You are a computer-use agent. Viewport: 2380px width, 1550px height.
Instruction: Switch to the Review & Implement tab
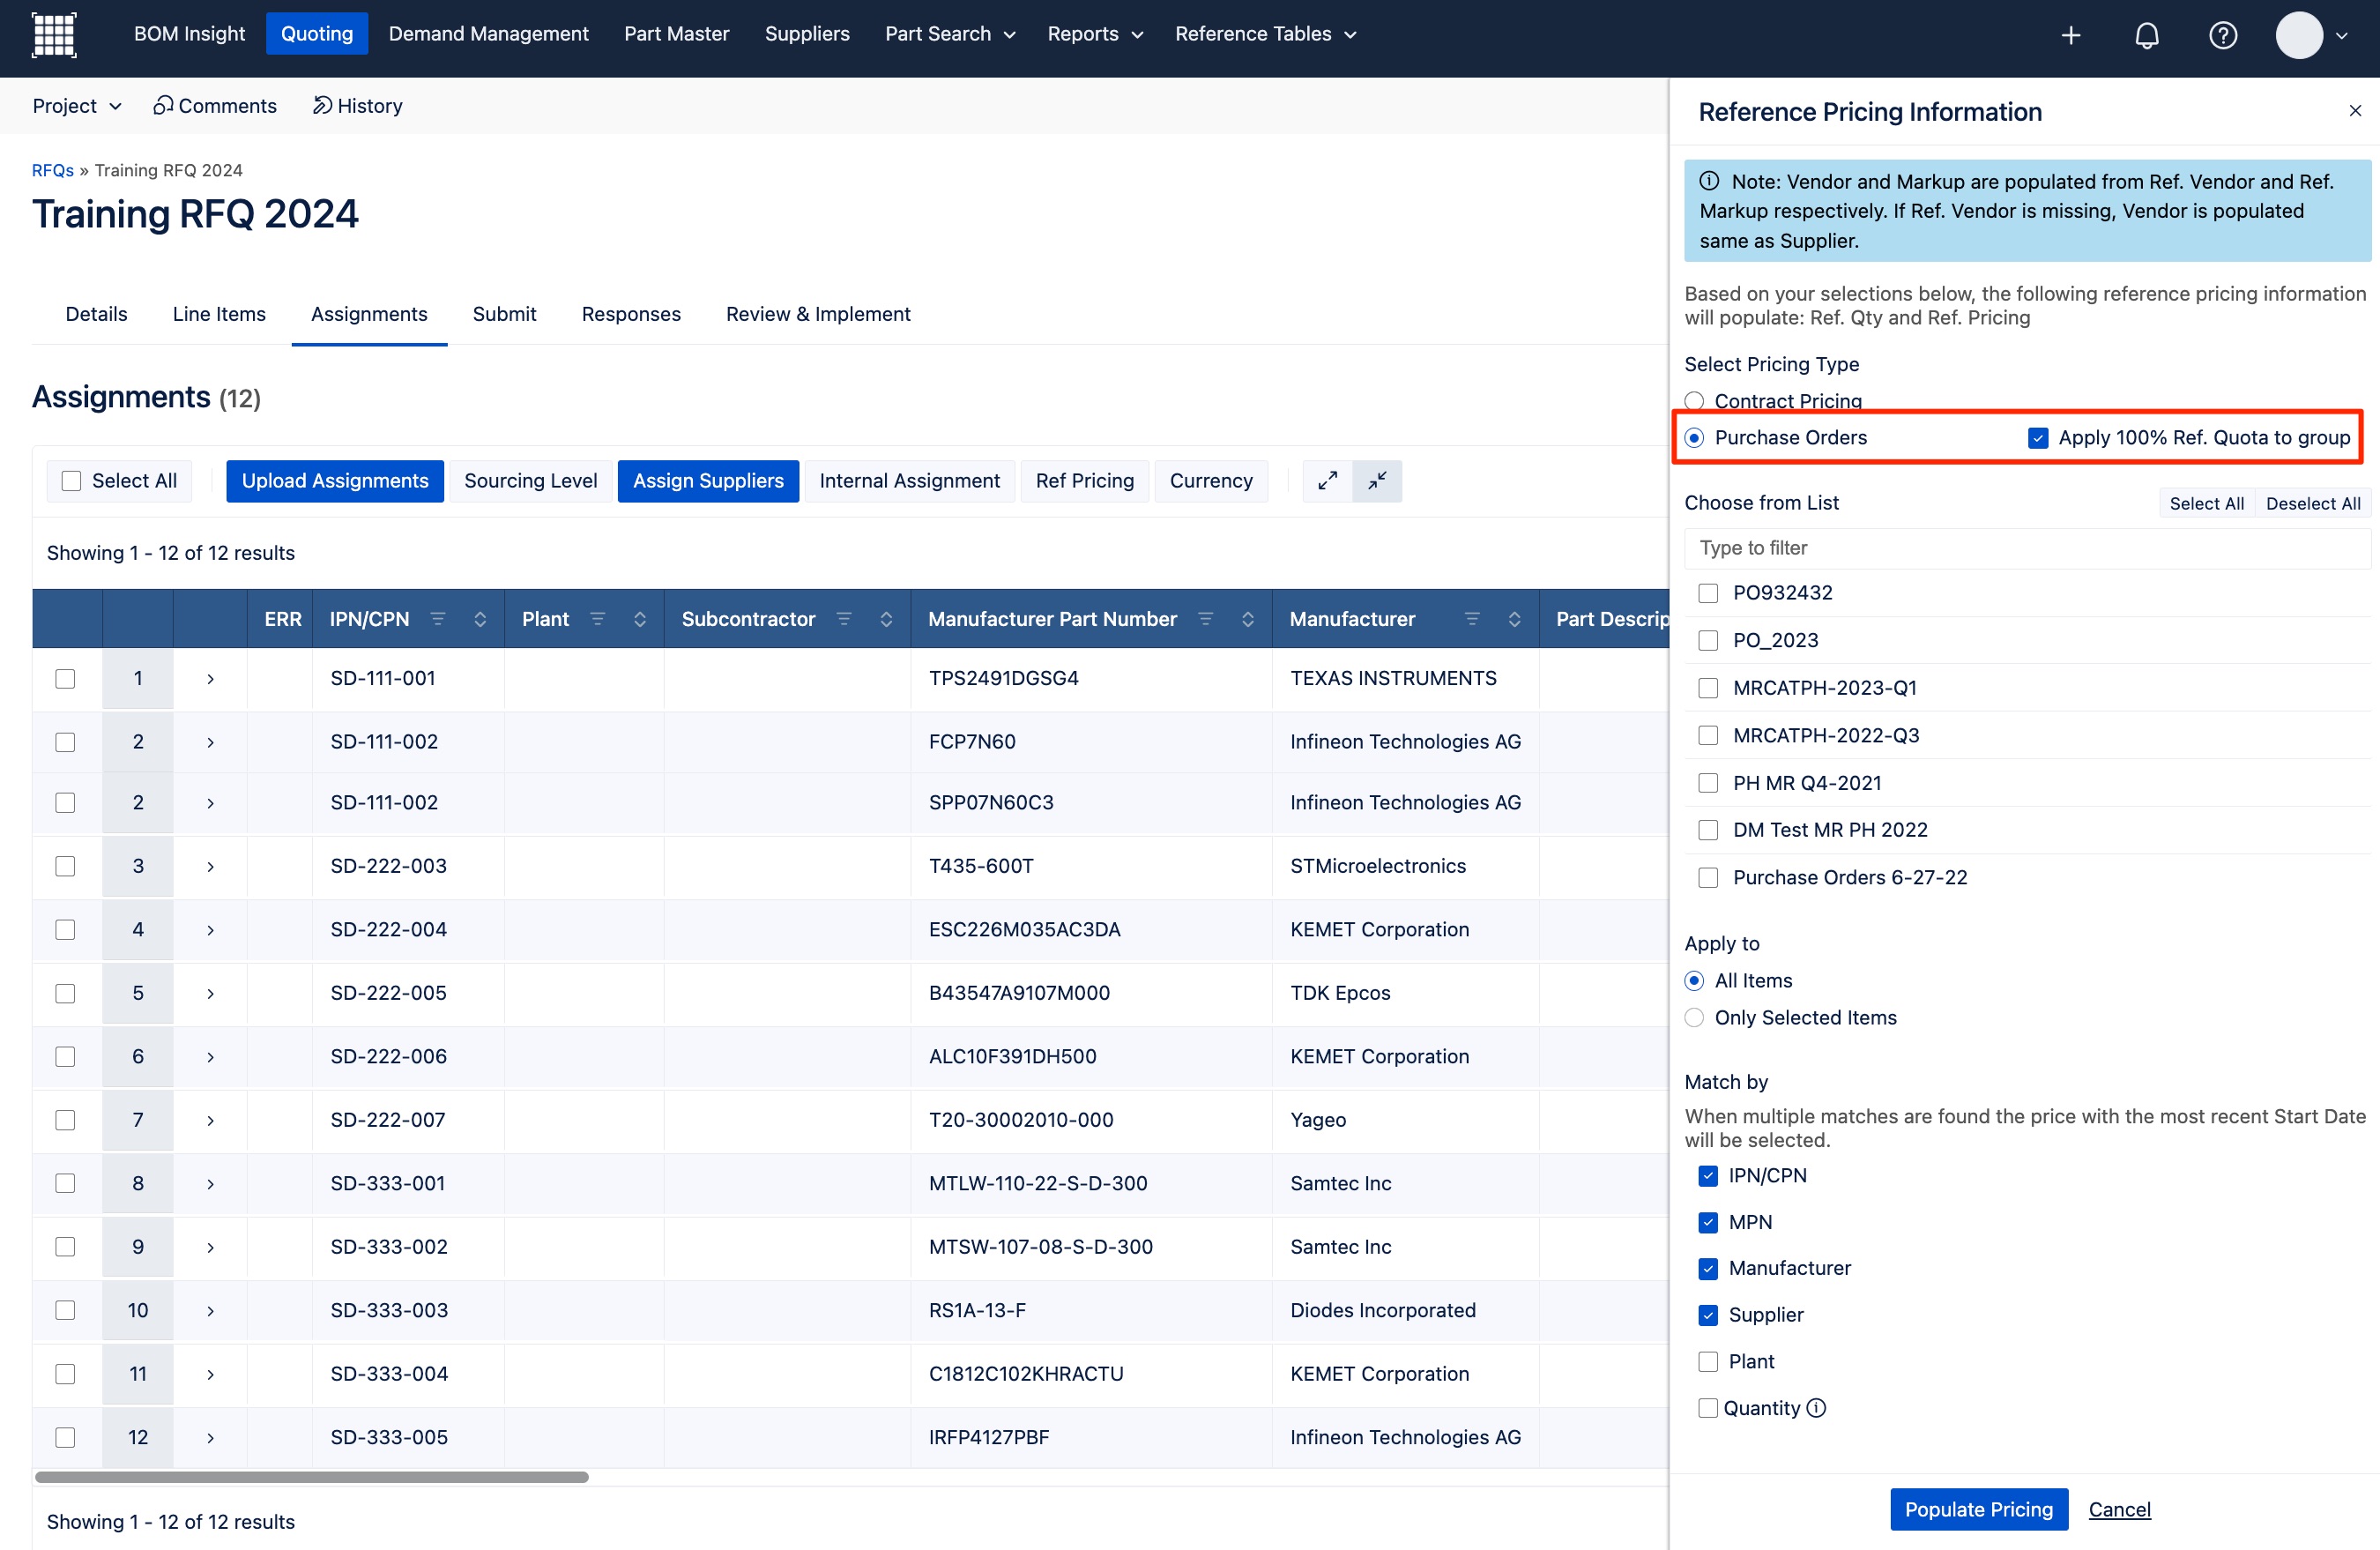818,314
